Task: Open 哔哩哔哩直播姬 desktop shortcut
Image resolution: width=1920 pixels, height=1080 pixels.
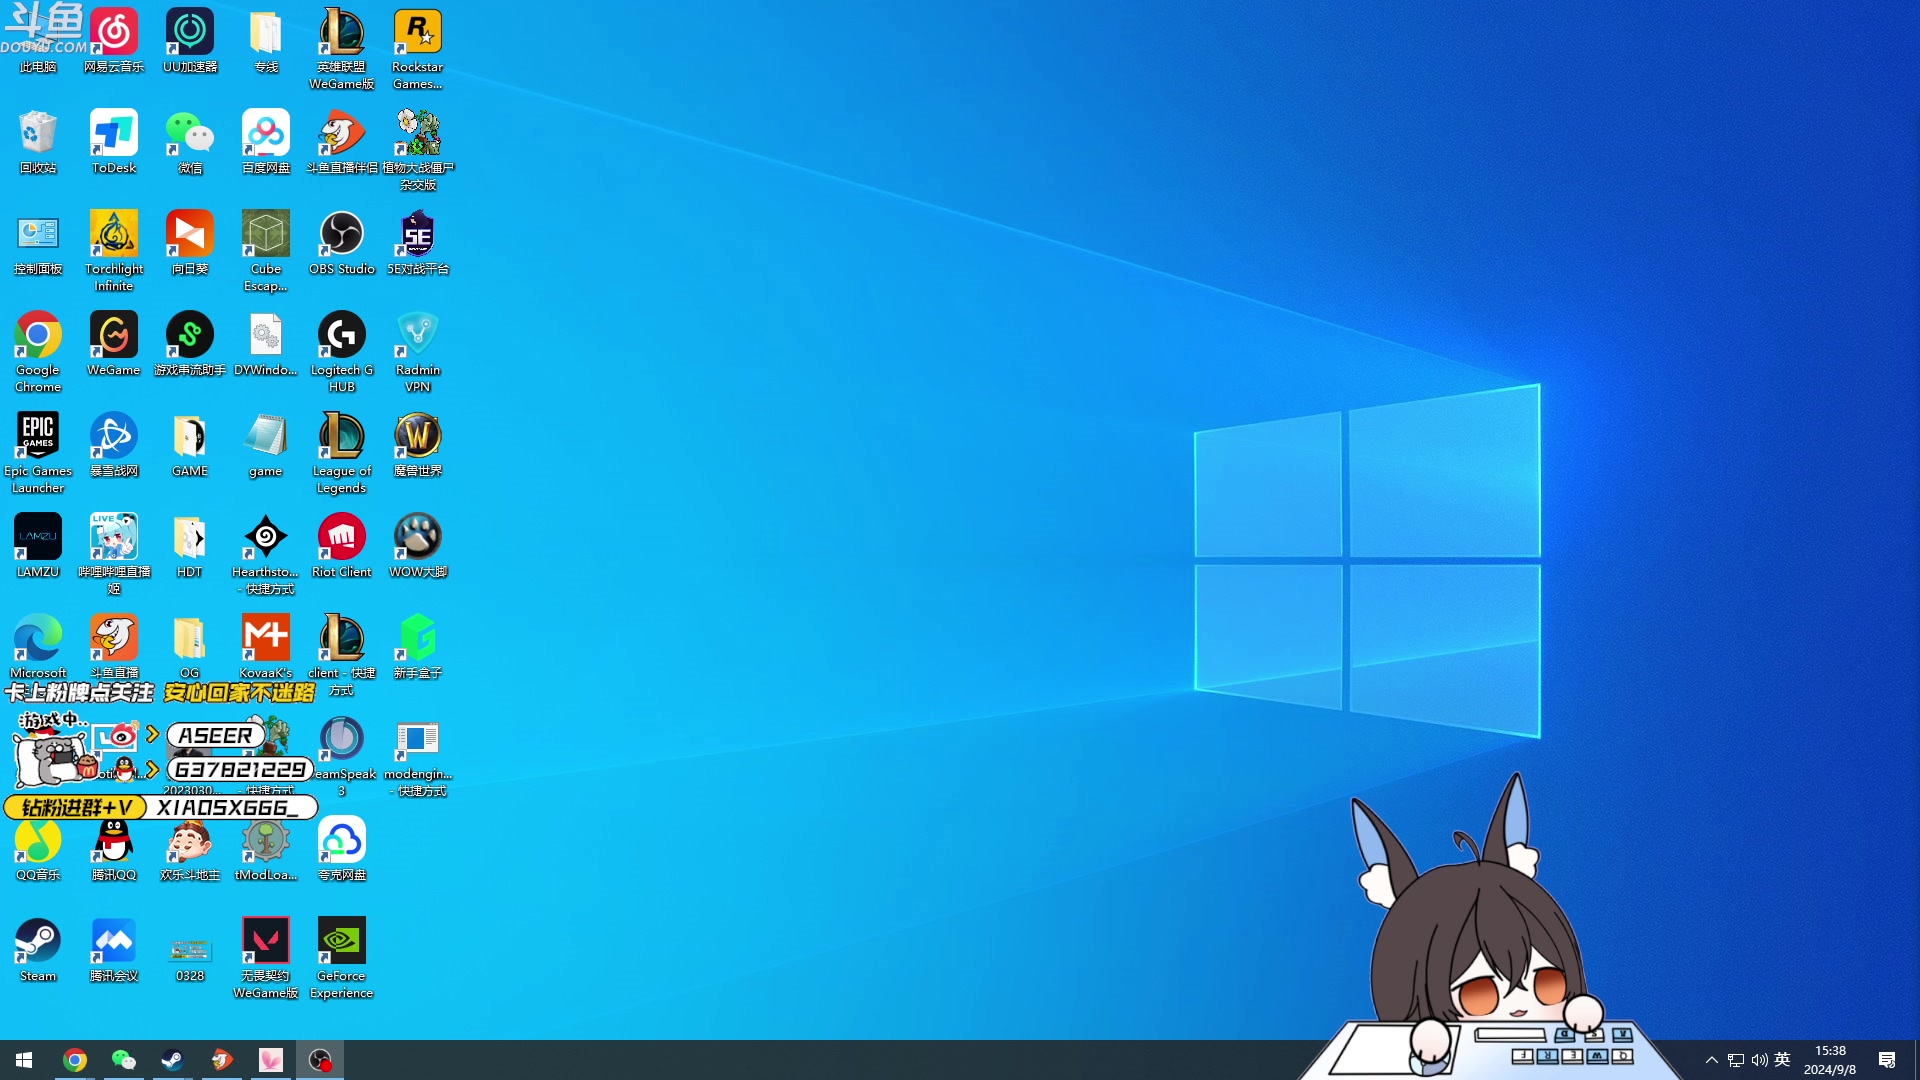Action: point(114,553)
